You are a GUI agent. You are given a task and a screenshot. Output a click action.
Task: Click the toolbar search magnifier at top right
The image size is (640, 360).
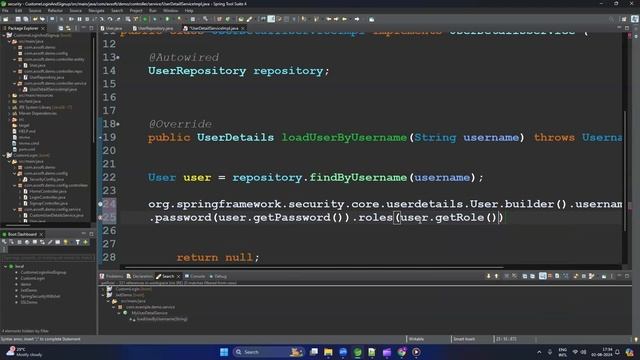point(611,19)
